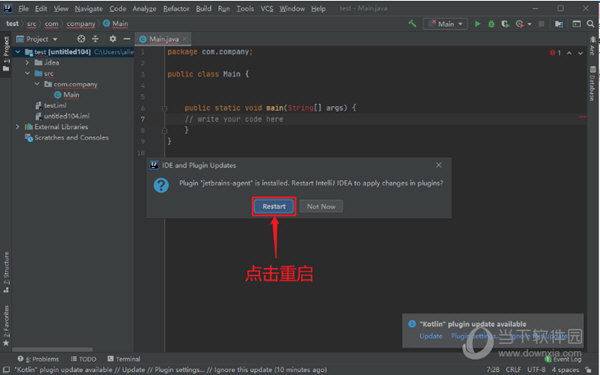Start debugging with the bug icon
Image resolution: width=600 pixels, height=375 pixels.
(491, 24)
